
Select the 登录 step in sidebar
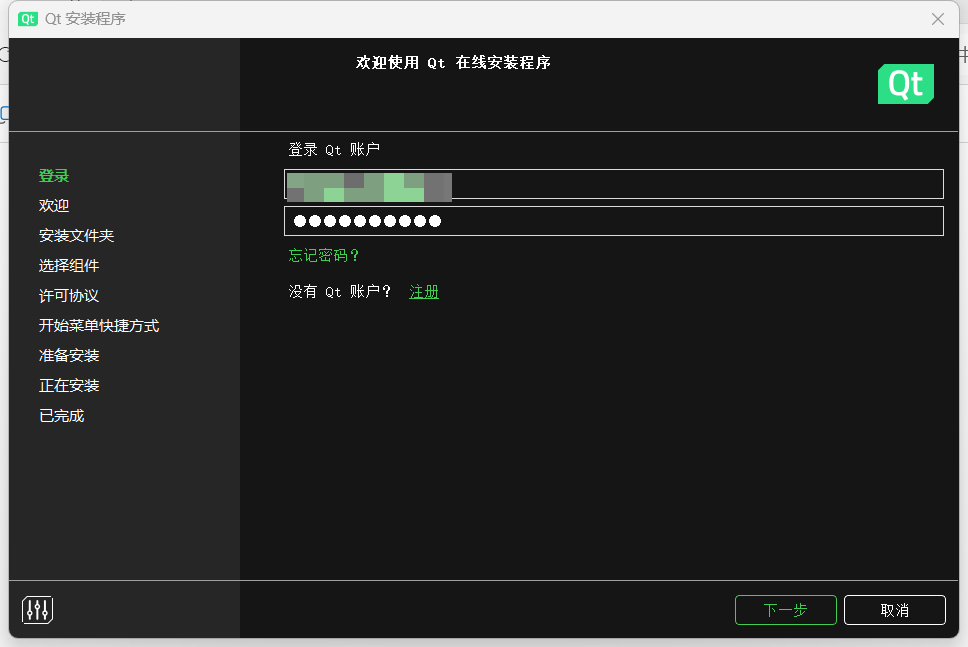54,176
